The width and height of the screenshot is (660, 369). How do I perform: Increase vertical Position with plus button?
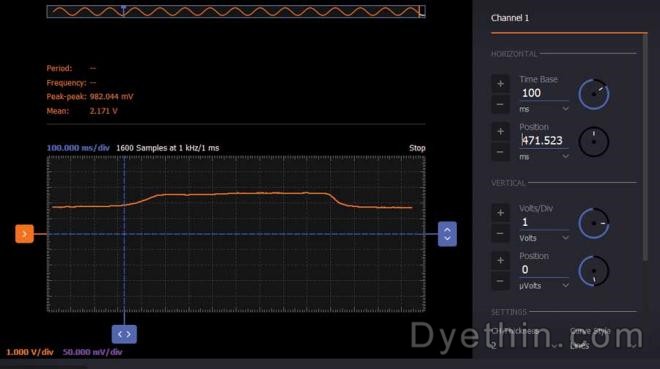click(500, 260)
